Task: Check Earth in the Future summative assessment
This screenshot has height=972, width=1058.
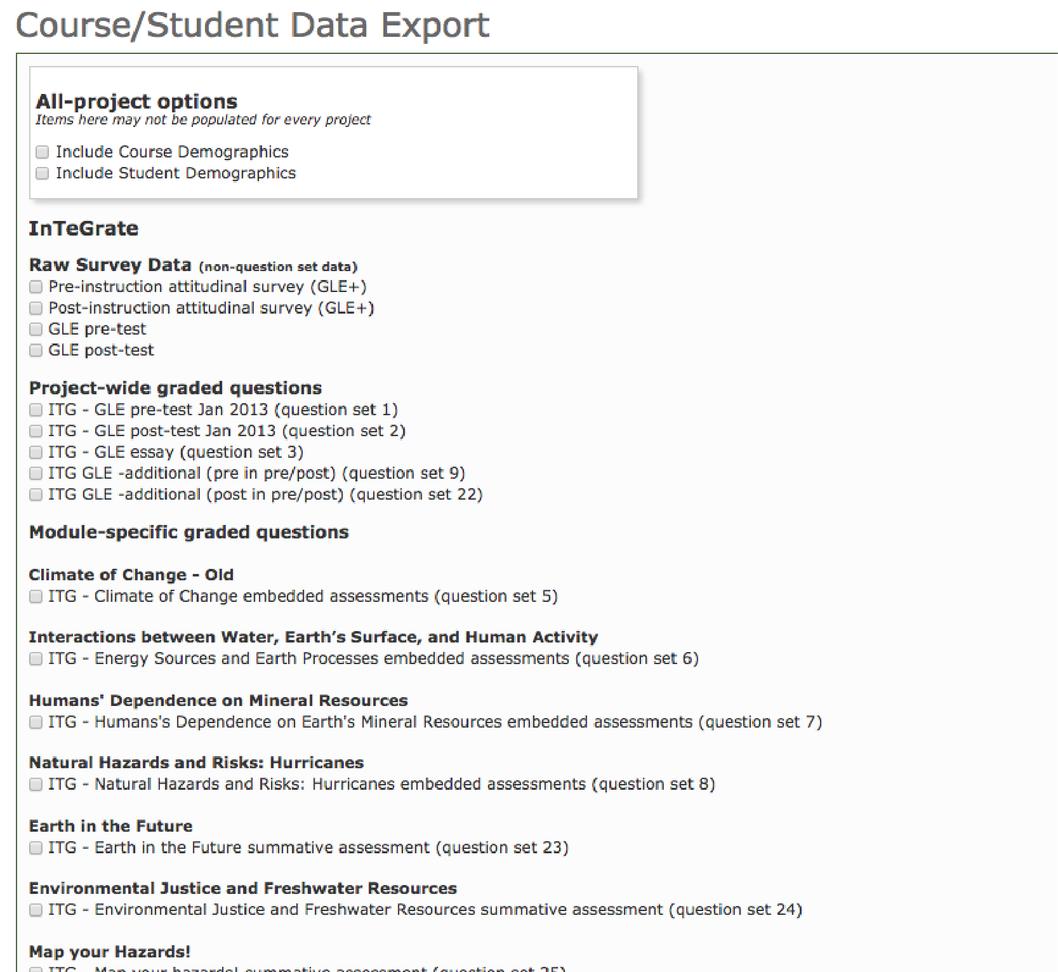Action: (x=34, y=847)
